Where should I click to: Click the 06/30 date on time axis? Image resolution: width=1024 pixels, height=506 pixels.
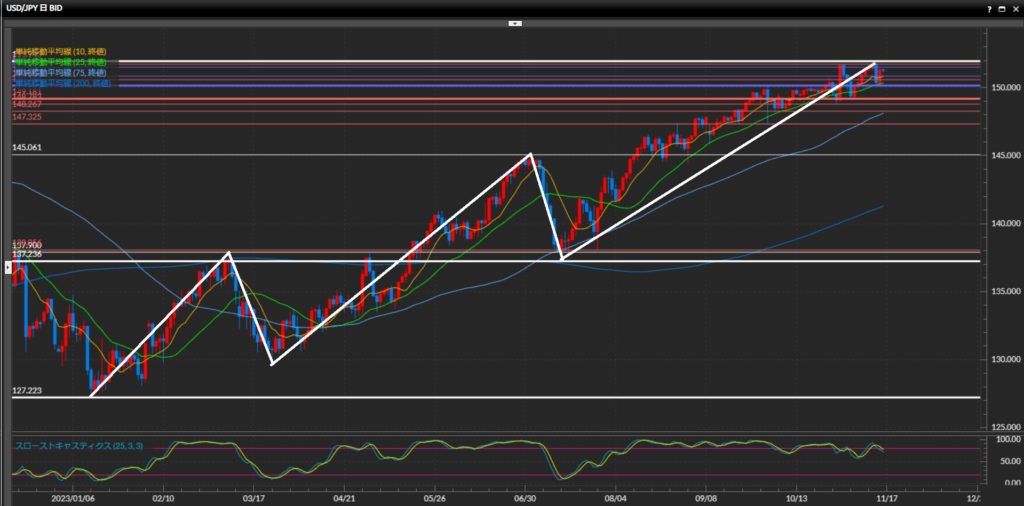(x=526, y=495)
